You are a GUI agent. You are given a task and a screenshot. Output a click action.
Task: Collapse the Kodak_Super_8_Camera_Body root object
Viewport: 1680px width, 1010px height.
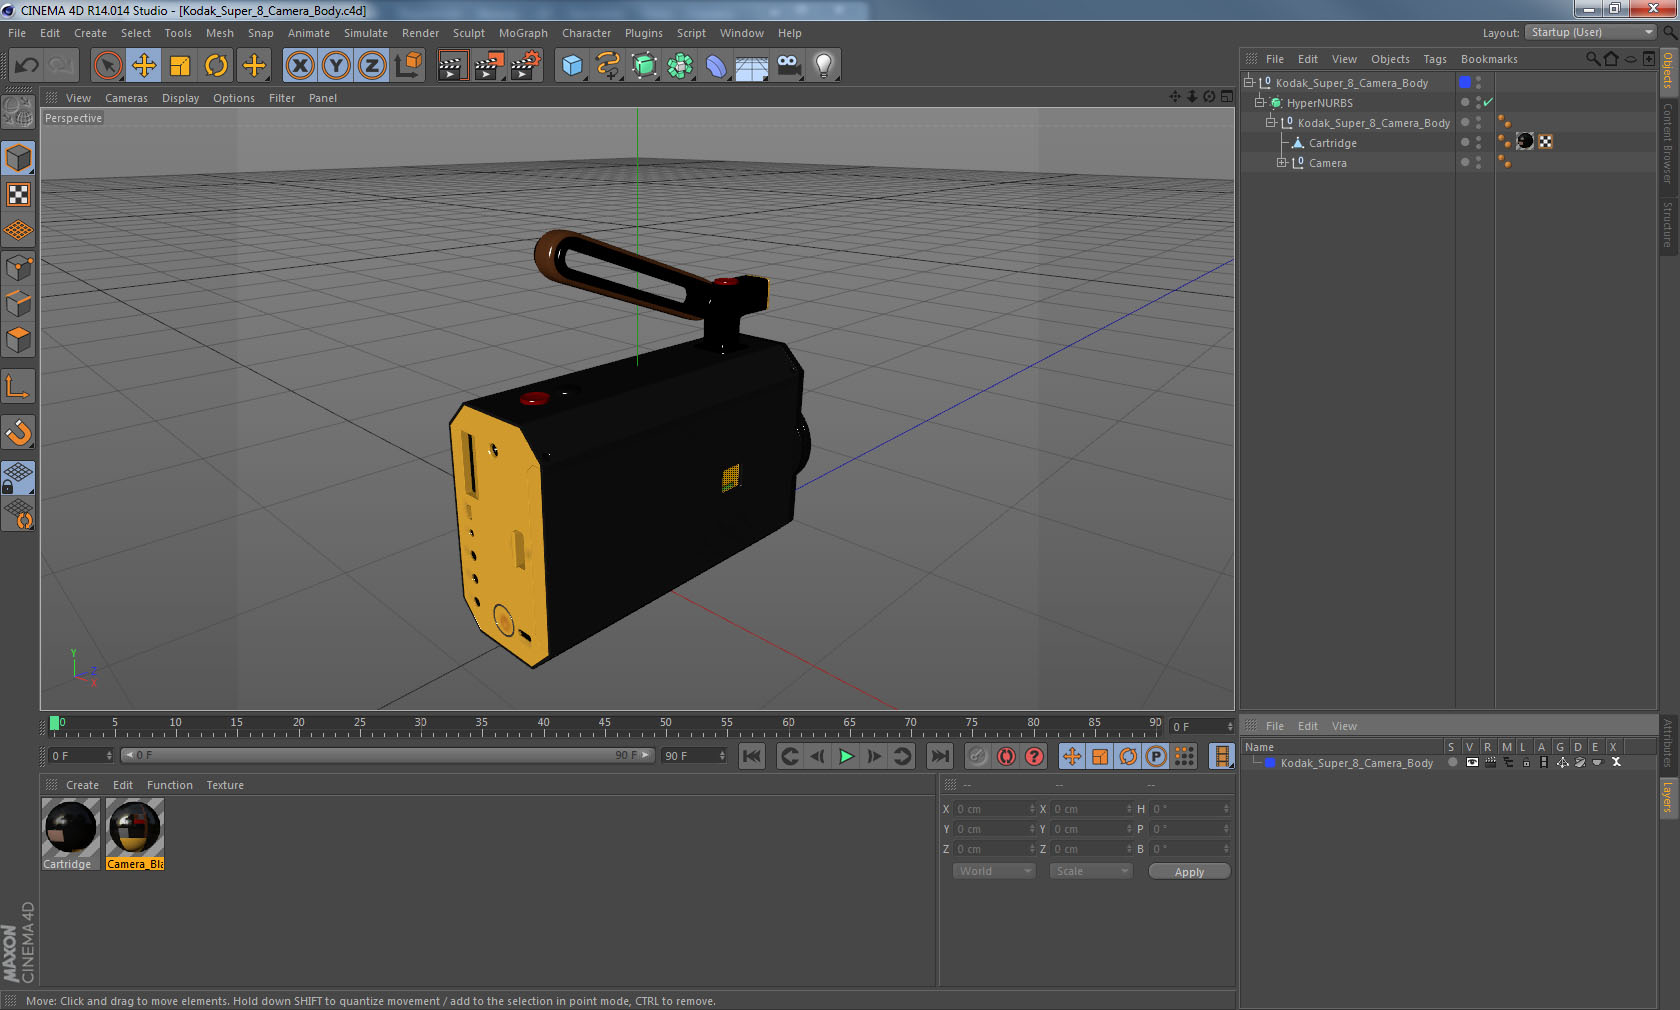1248,82
